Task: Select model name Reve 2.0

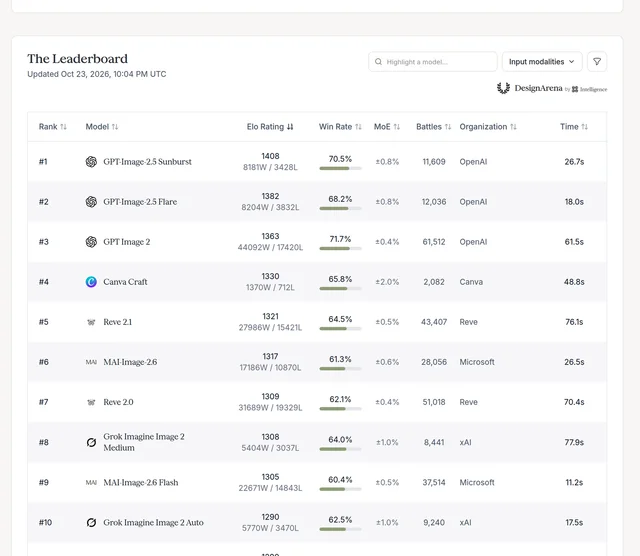Action: (x=118, y=402)
